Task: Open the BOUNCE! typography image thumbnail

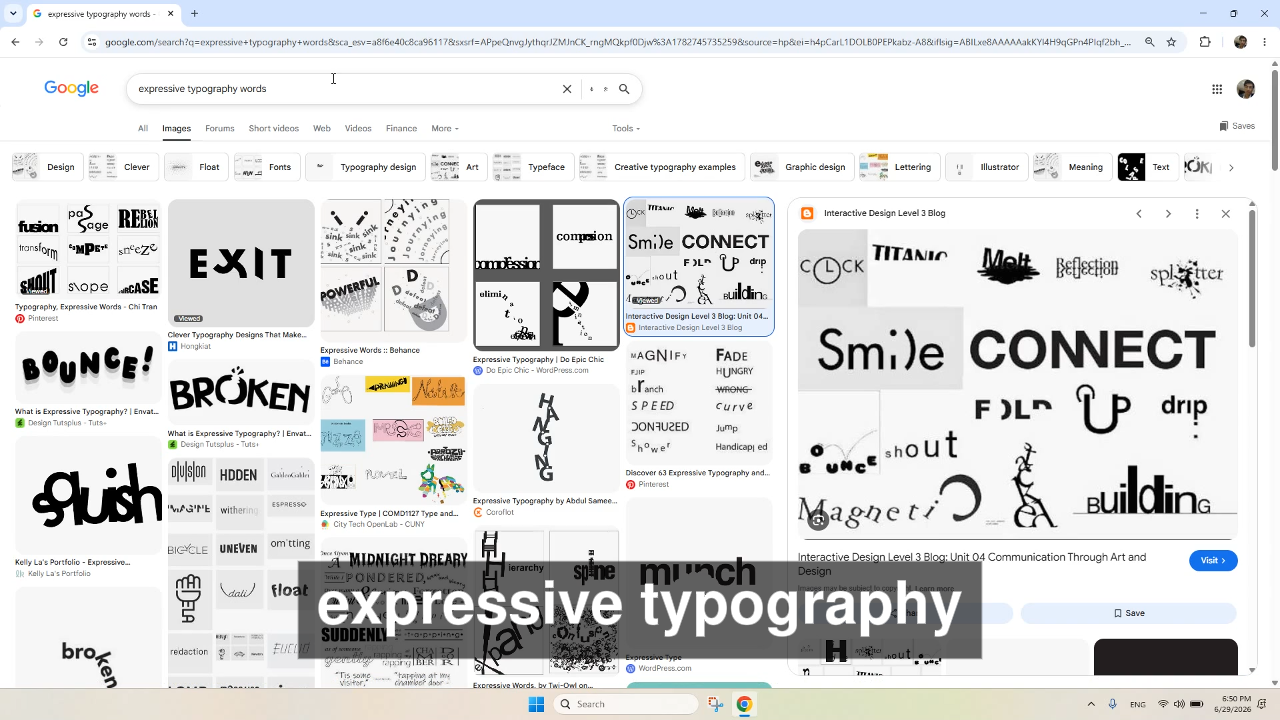Action: pos(88,368)
